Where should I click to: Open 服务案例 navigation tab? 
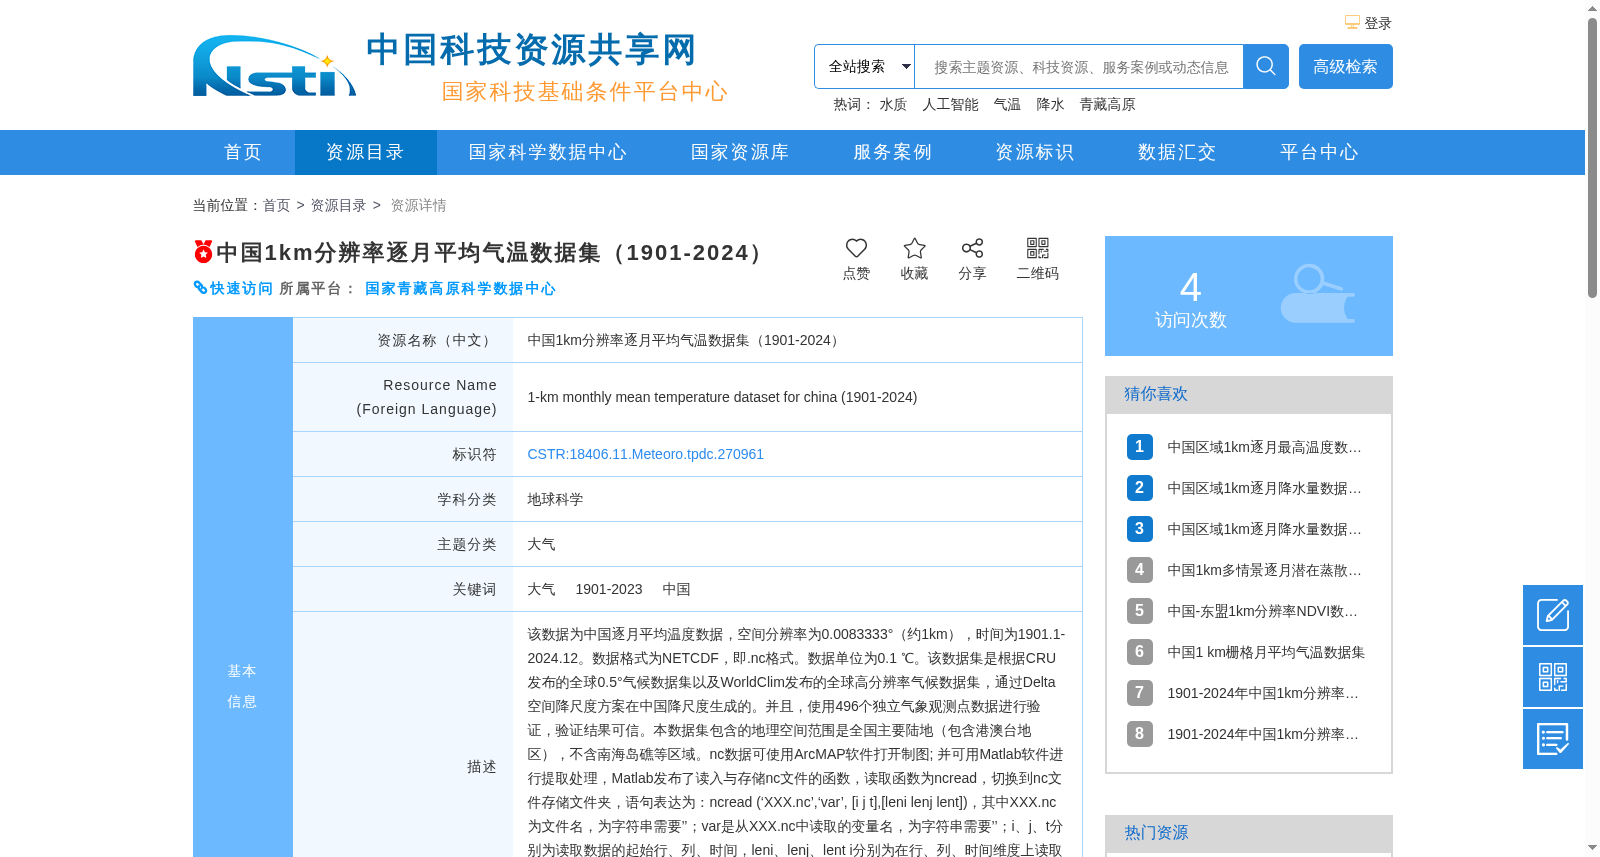coord(892,152)
